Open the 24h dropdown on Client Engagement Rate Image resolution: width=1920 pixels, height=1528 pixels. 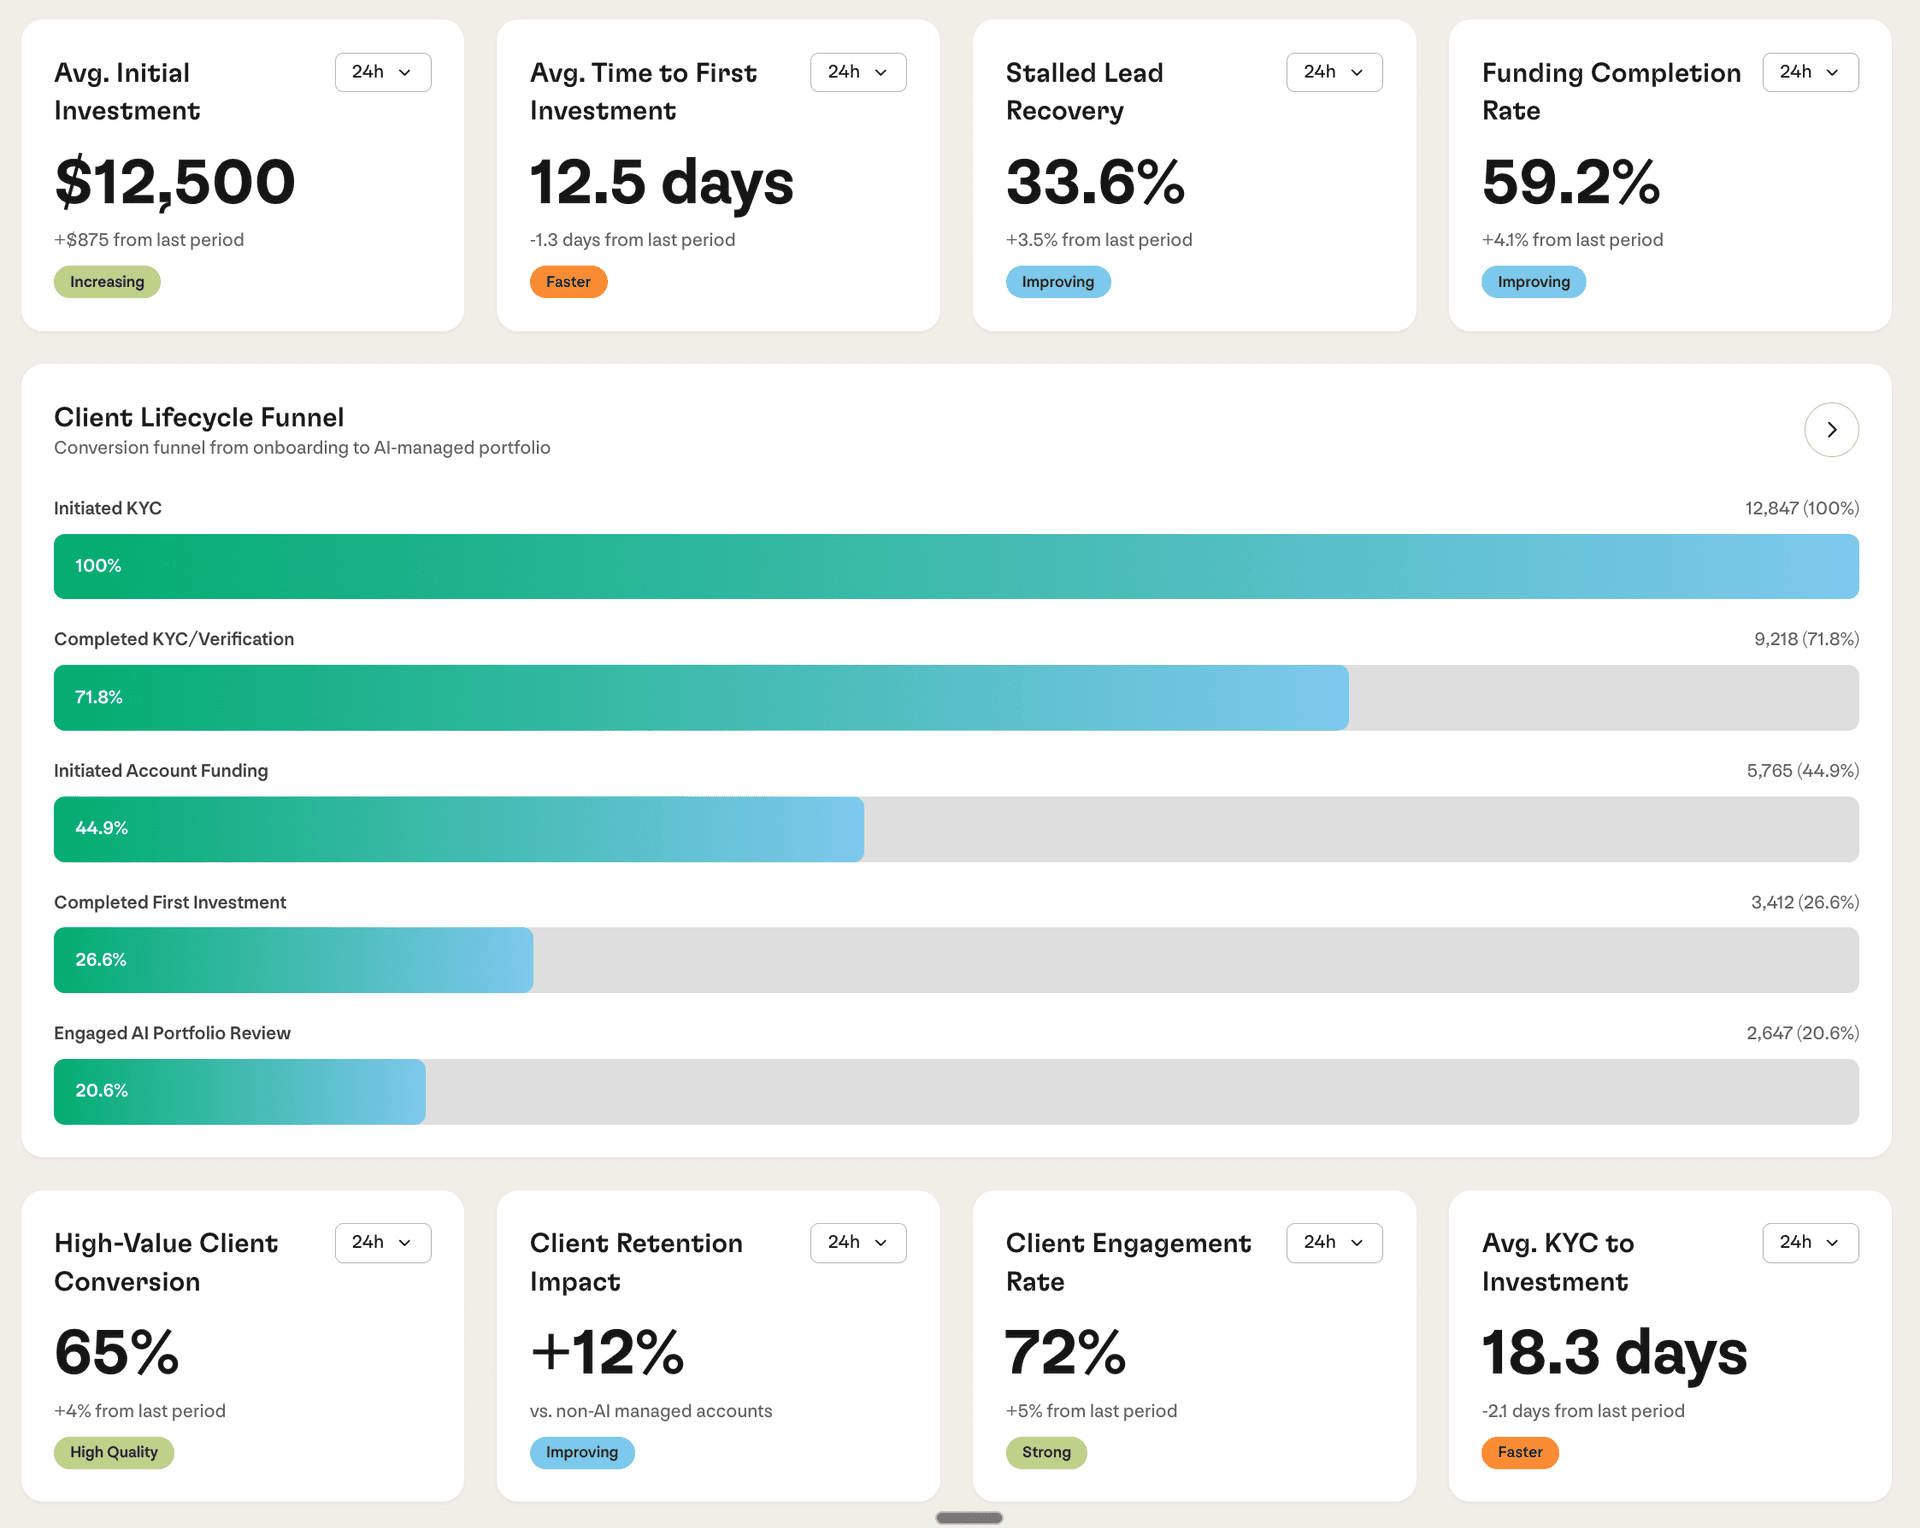(1334, 1242)
